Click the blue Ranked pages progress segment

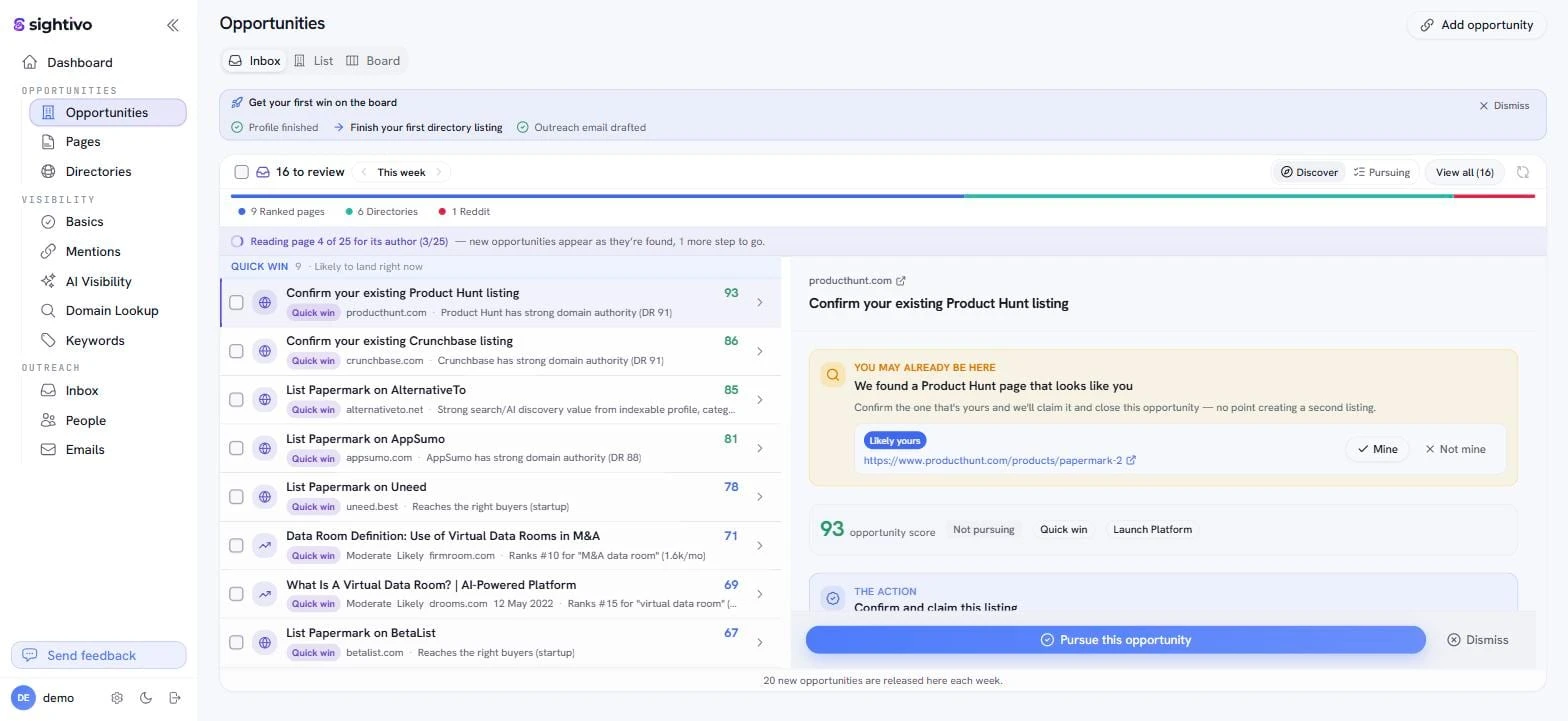click(x=597, y=196)
